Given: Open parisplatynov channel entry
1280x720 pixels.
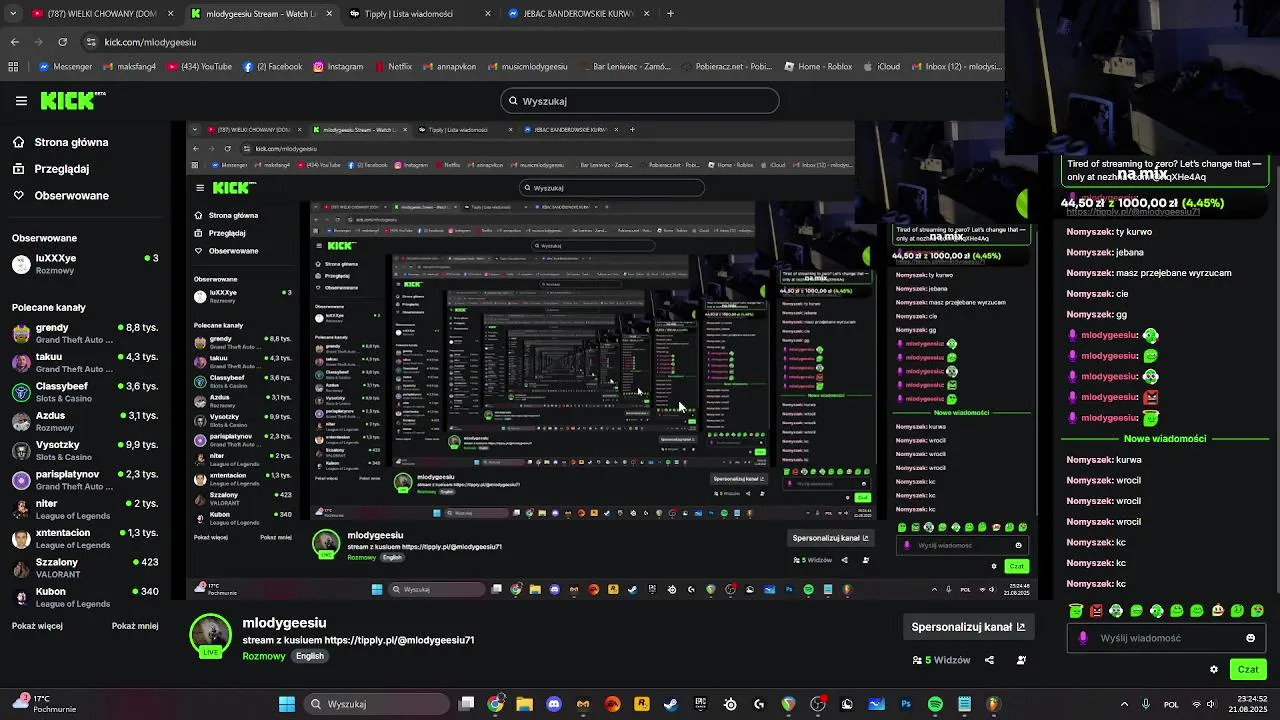Looking at the screenshot, I should click(85, 479).
